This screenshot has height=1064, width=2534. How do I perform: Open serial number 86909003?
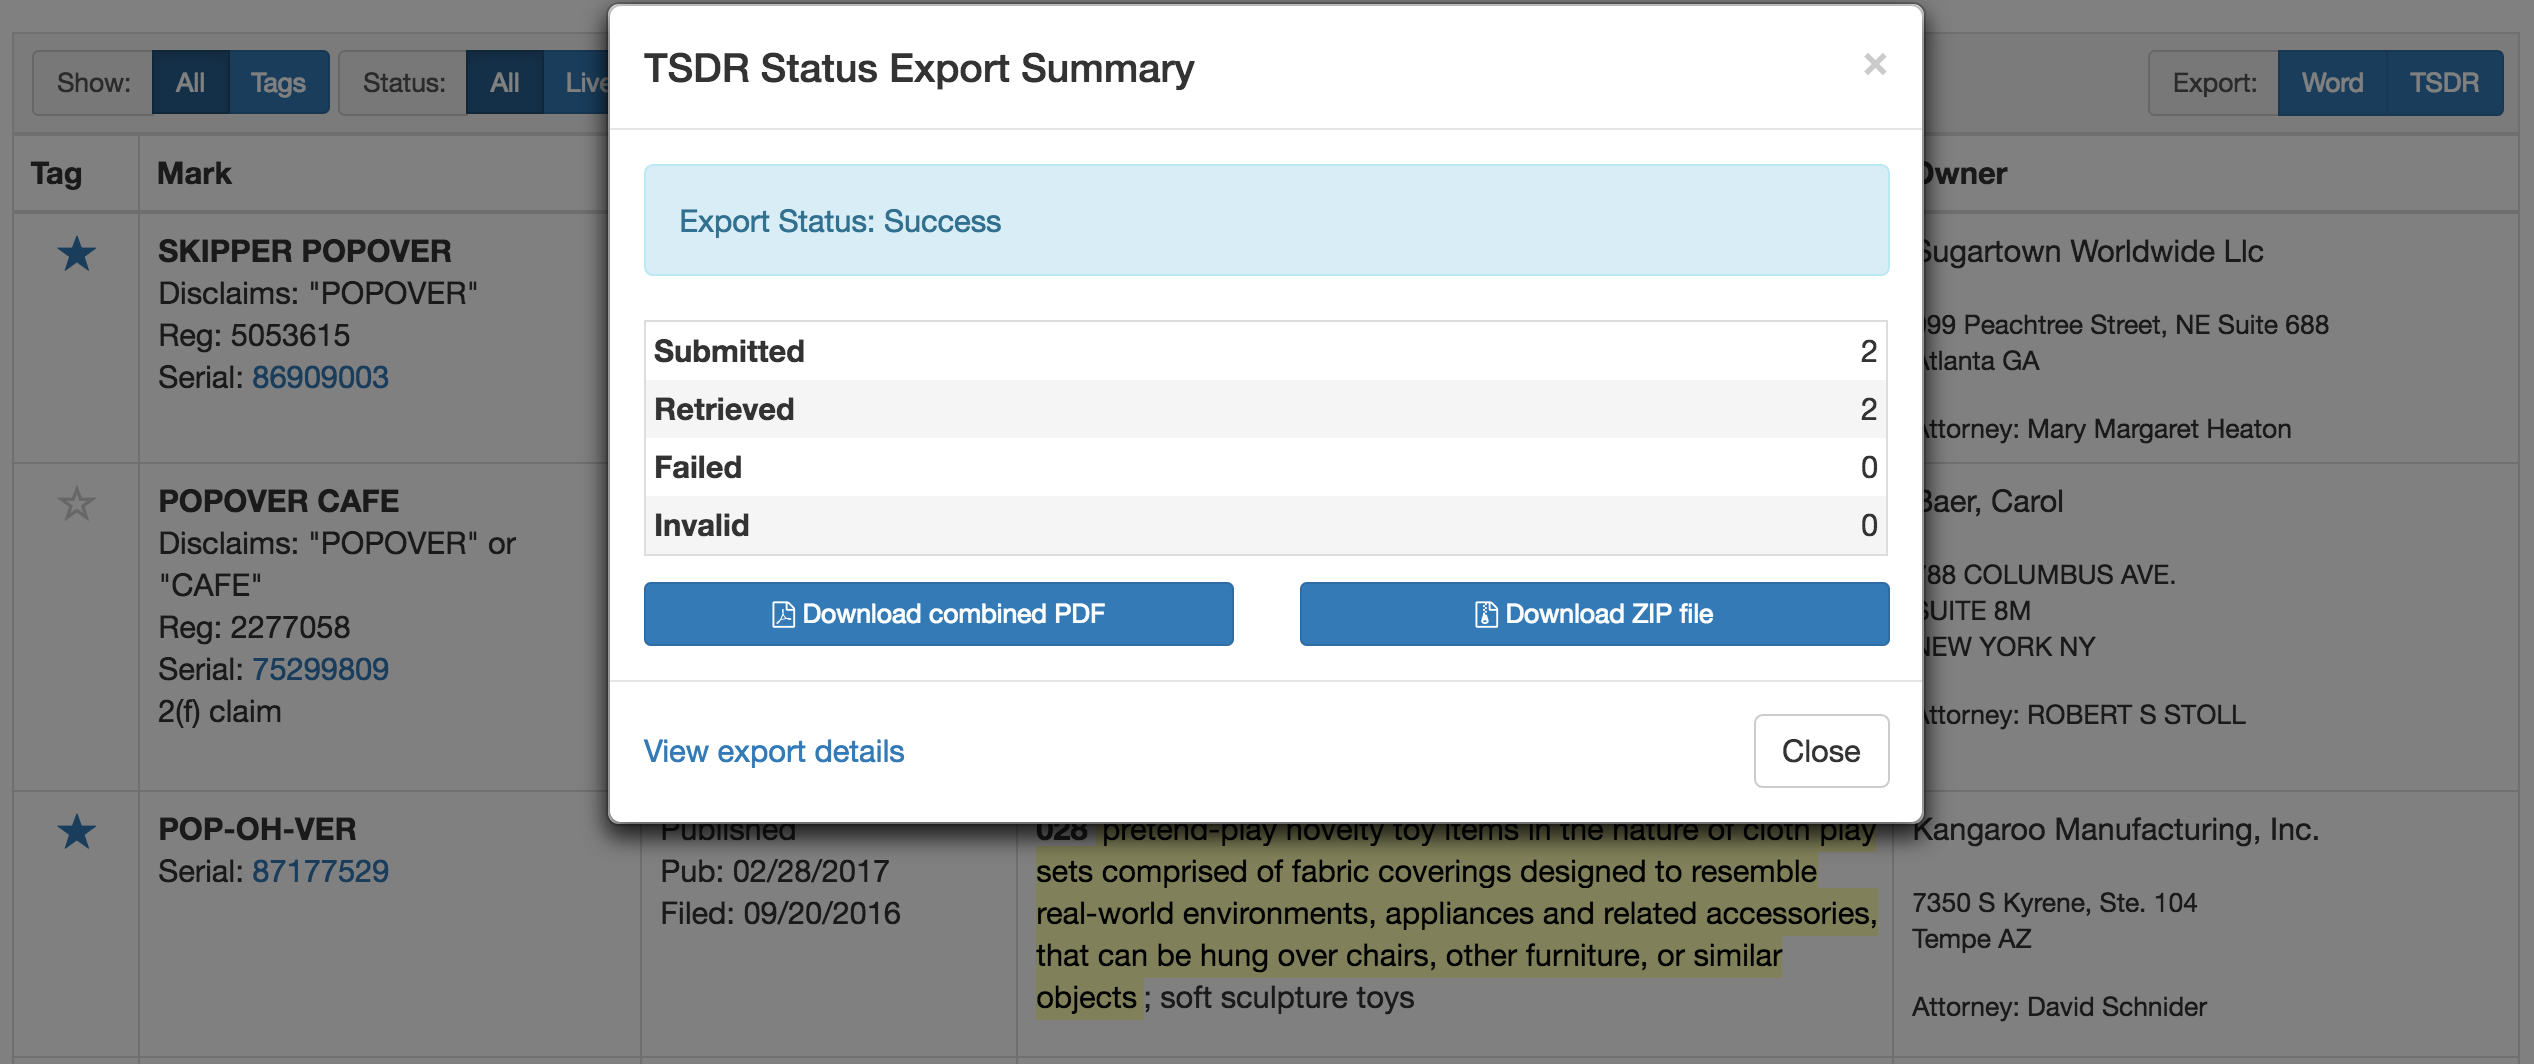point(320,377)
